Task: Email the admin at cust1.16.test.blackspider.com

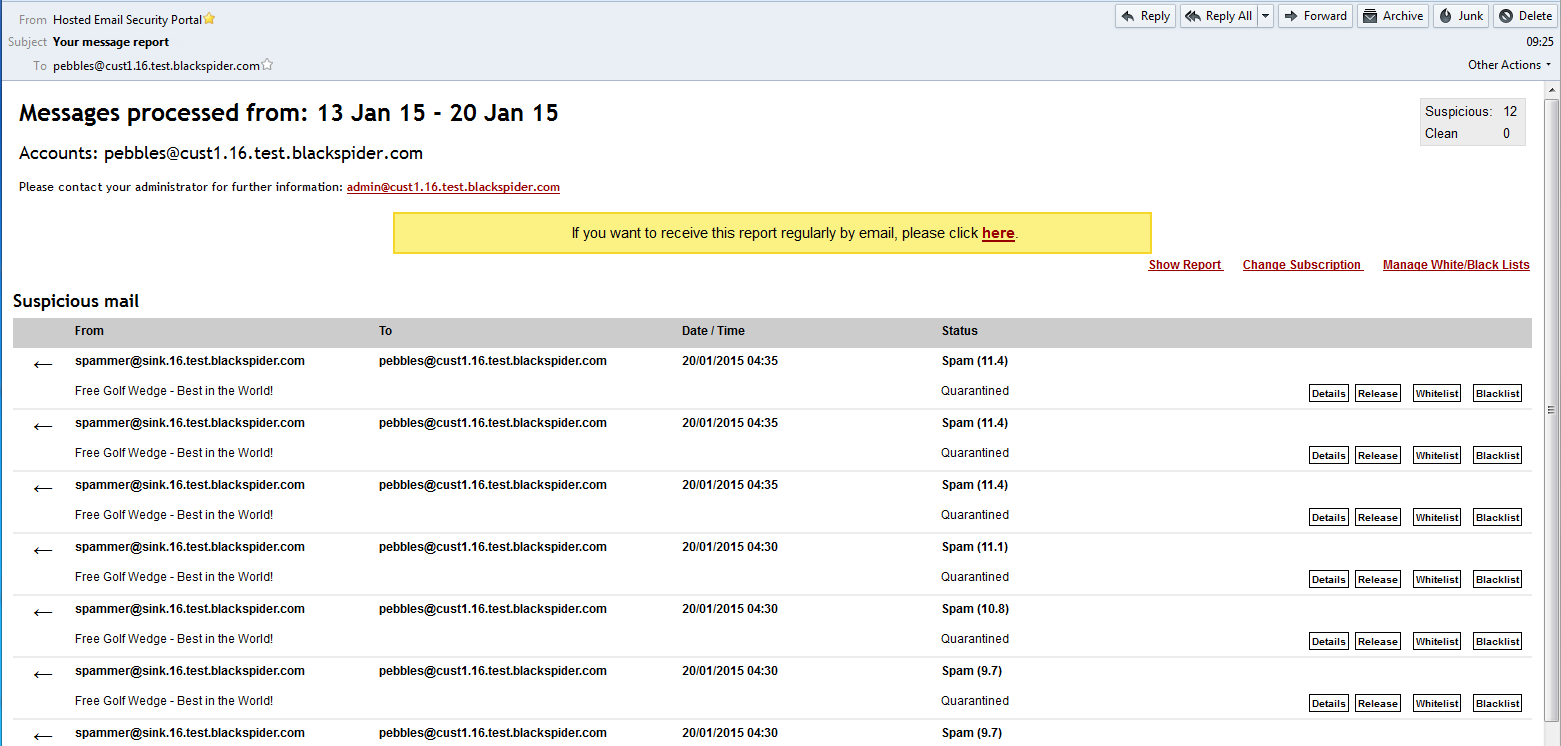Action: 453,186
